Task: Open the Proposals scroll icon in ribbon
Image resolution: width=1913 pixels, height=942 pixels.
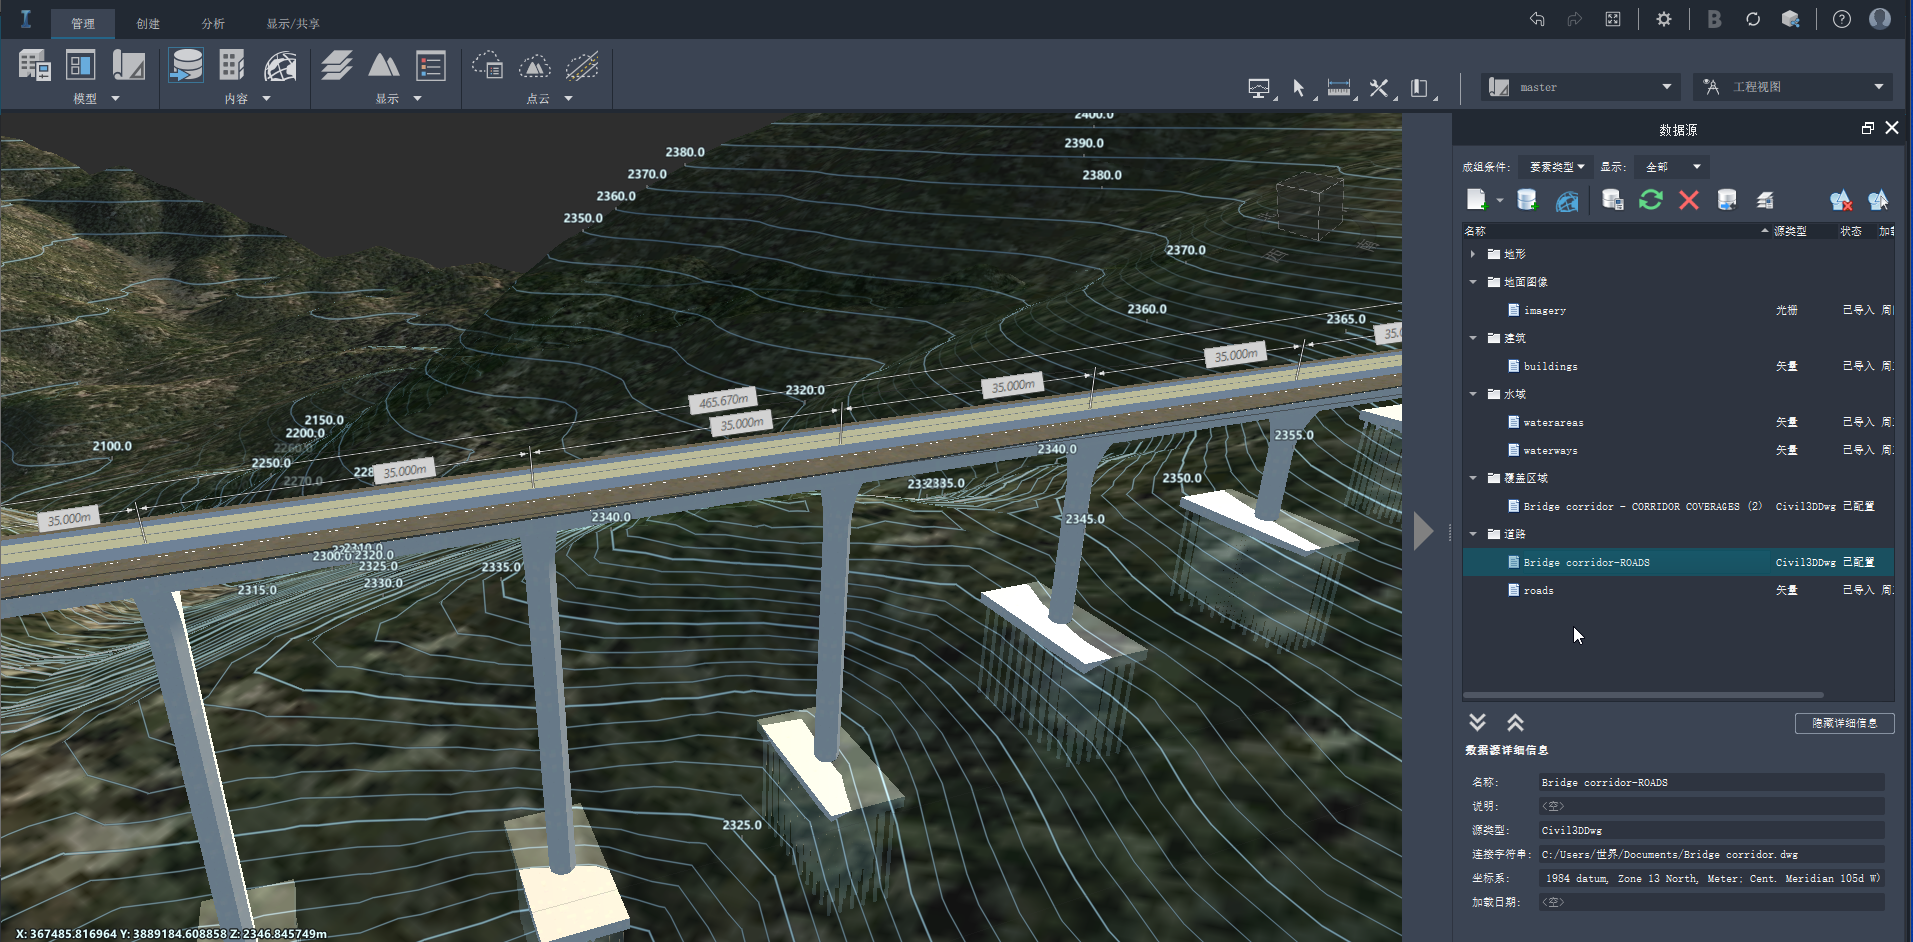Action: coord(129,66)
